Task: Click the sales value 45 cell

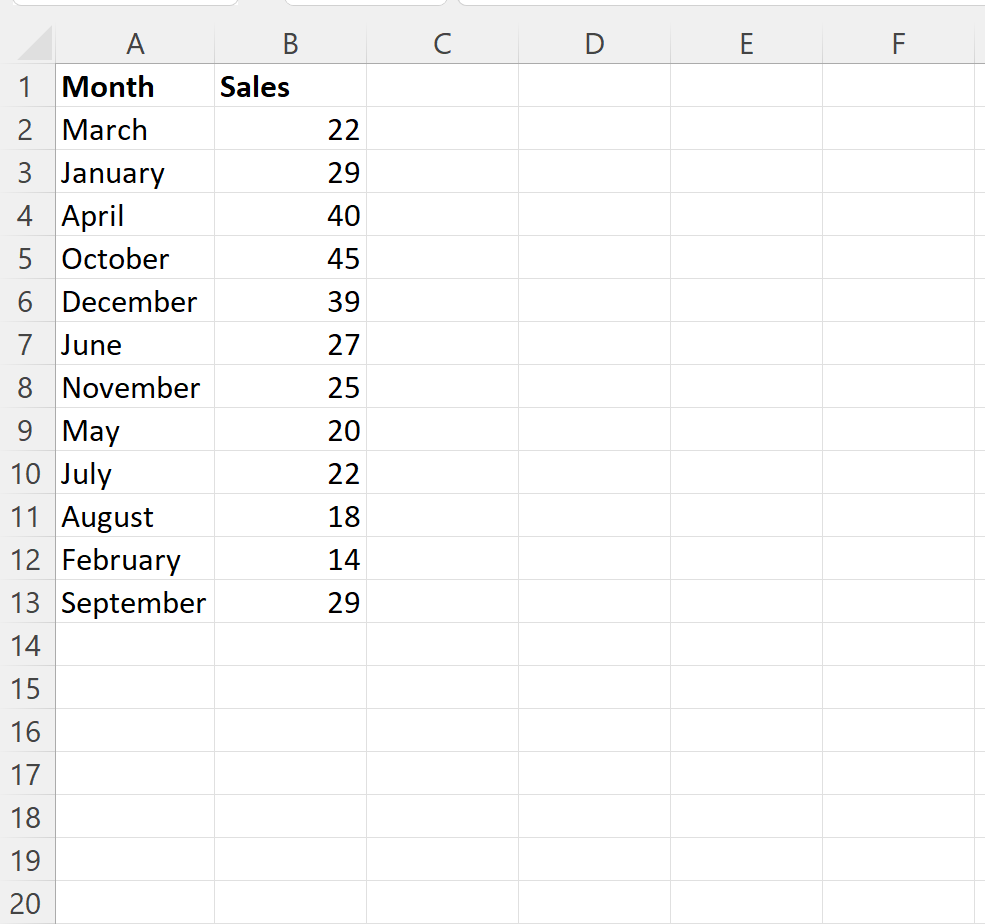Action: 290,258
